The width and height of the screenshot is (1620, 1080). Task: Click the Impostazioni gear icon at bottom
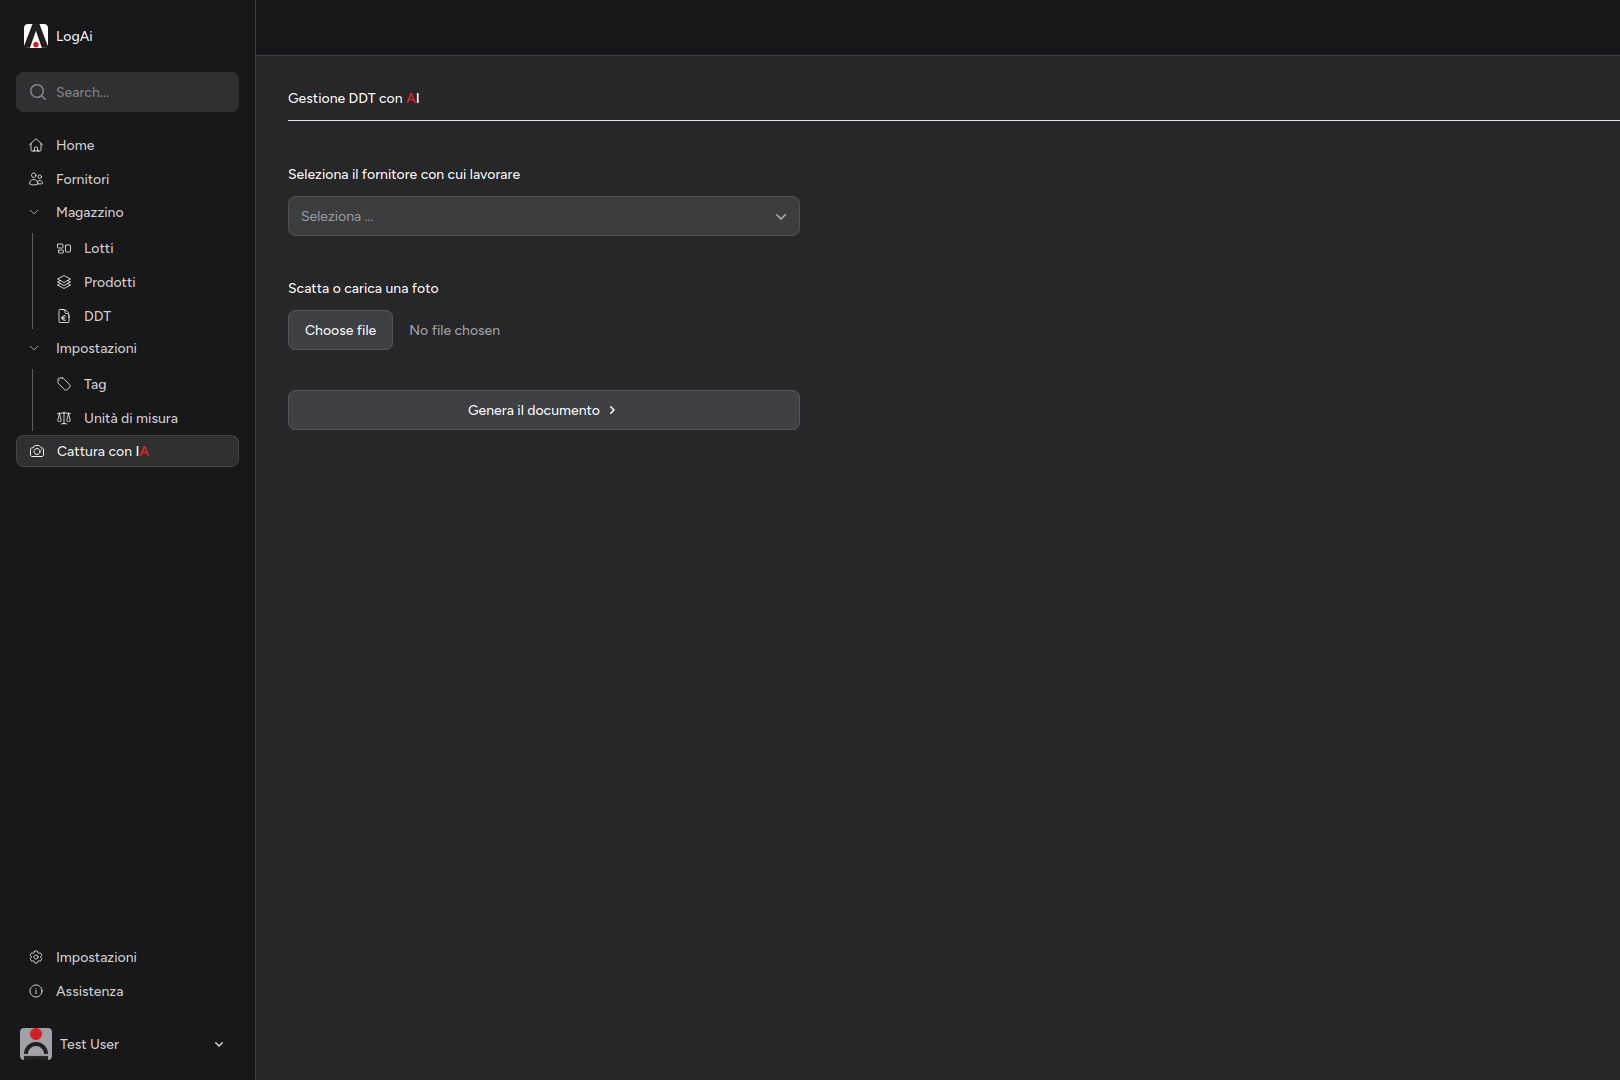(x=36, y=957)
